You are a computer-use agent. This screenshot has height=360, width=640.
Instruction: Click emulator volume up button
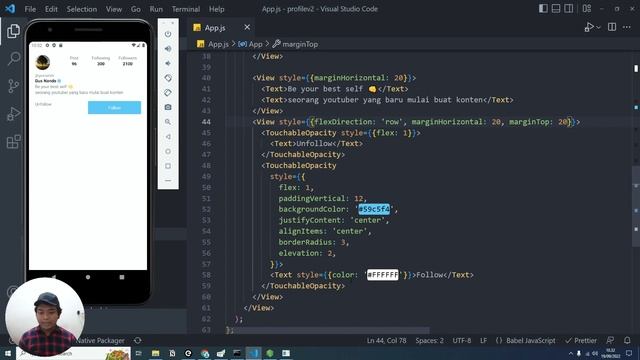pyautogui.click(x=168, y=49)
